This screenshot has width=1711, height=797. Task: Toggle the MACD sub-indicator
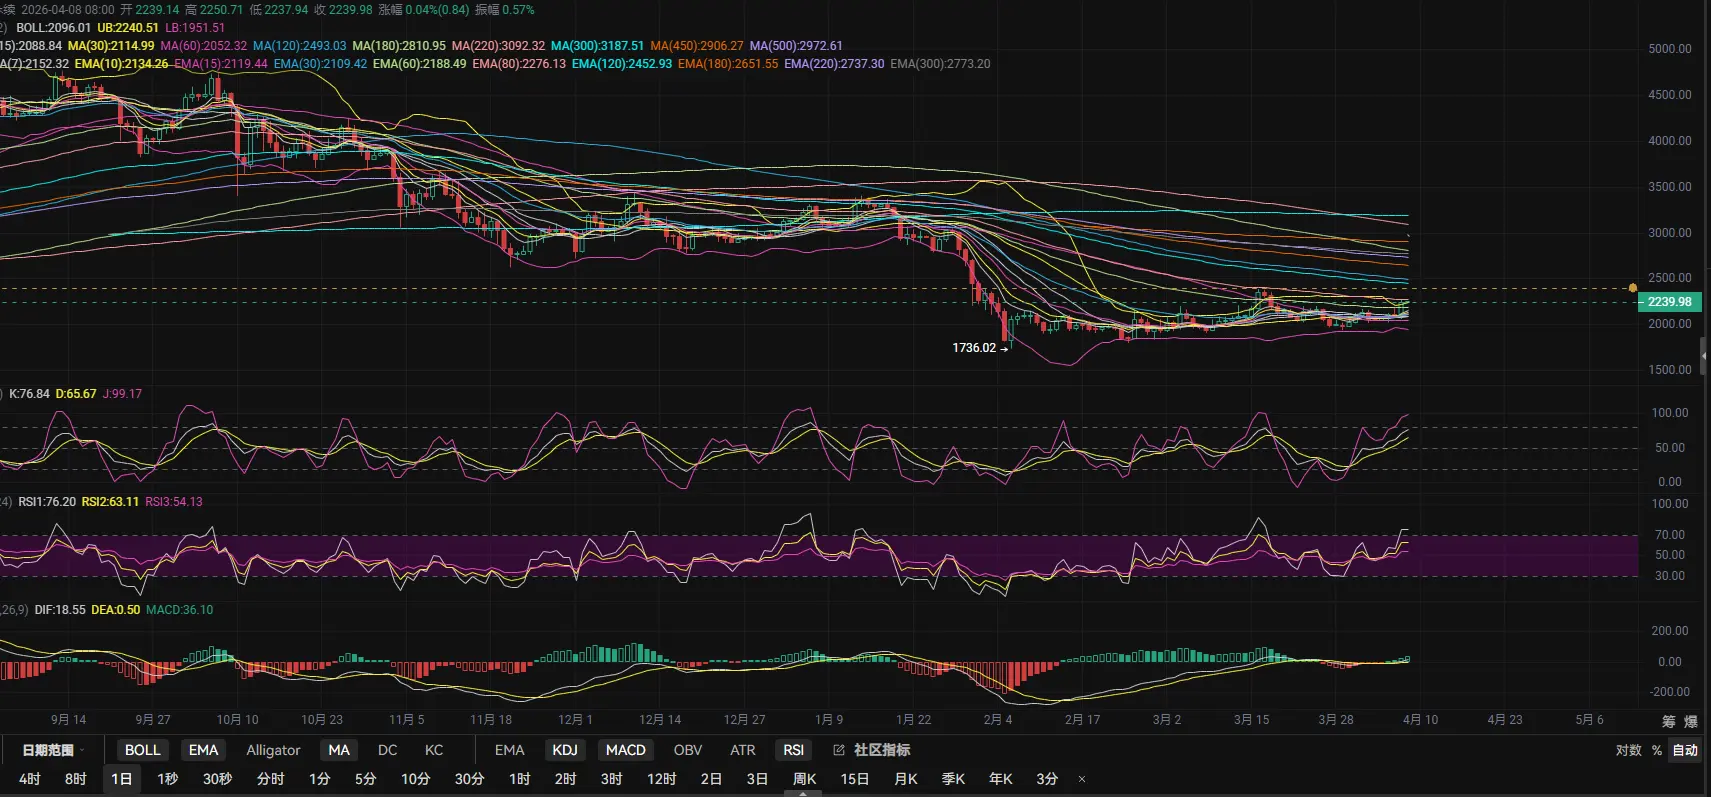(x=625, y=750)
